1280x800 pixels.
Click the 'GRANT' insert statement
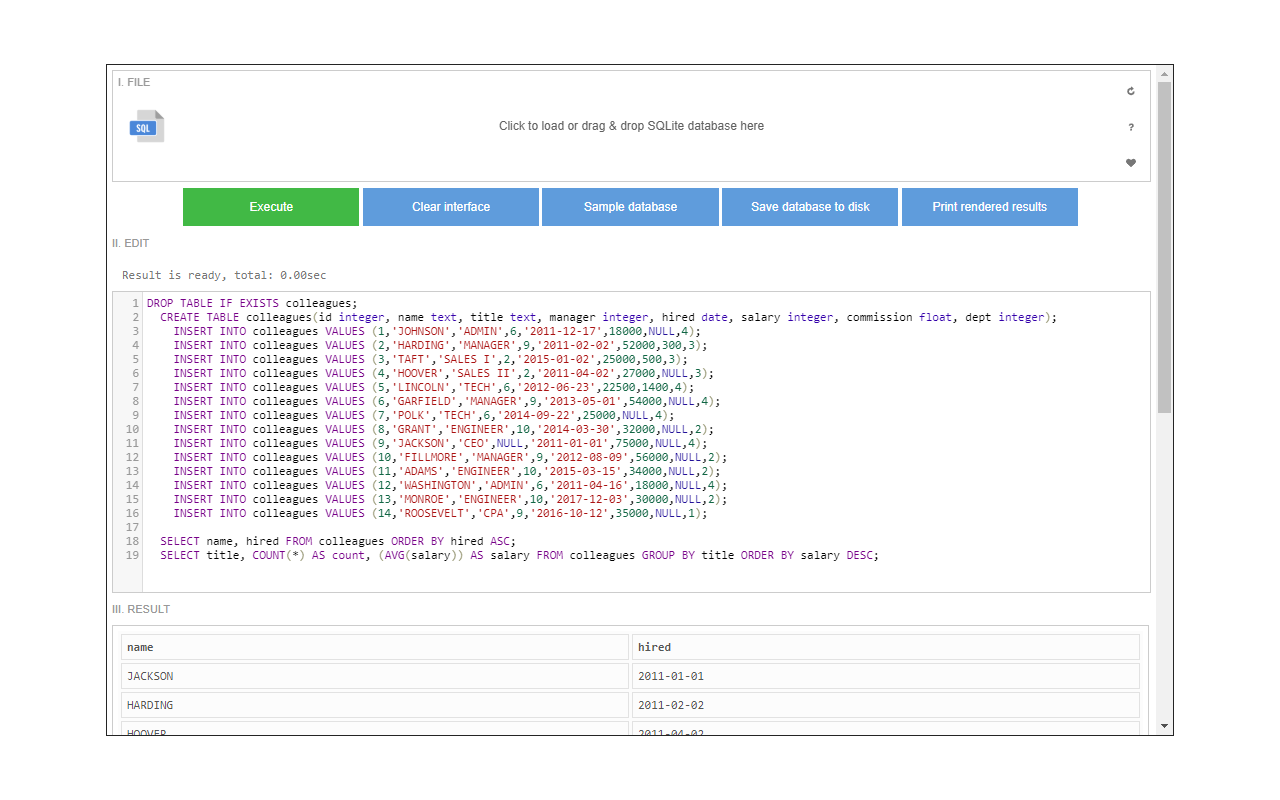point(444,429)
